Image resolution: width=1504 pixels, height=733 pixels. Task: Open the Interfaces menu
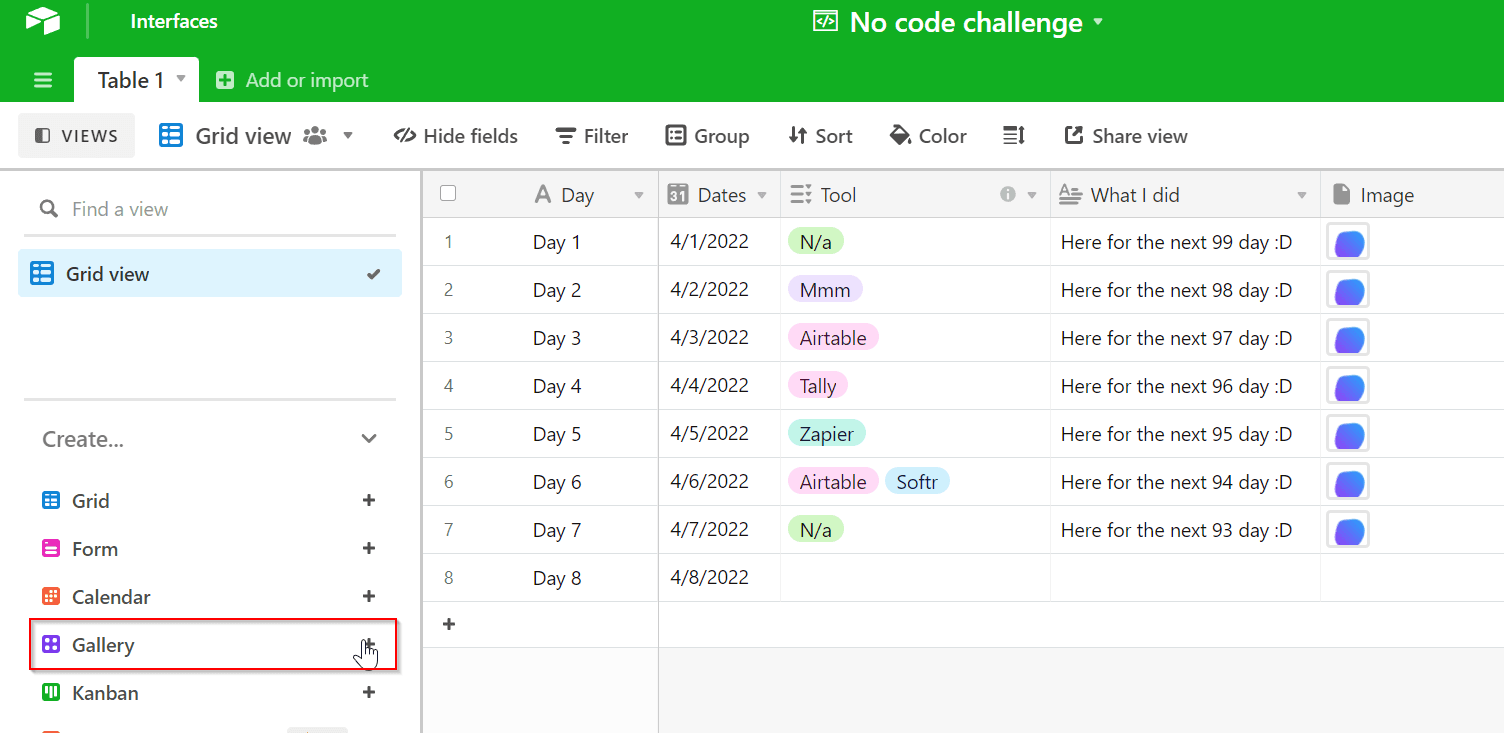click(x=174, y=21)
